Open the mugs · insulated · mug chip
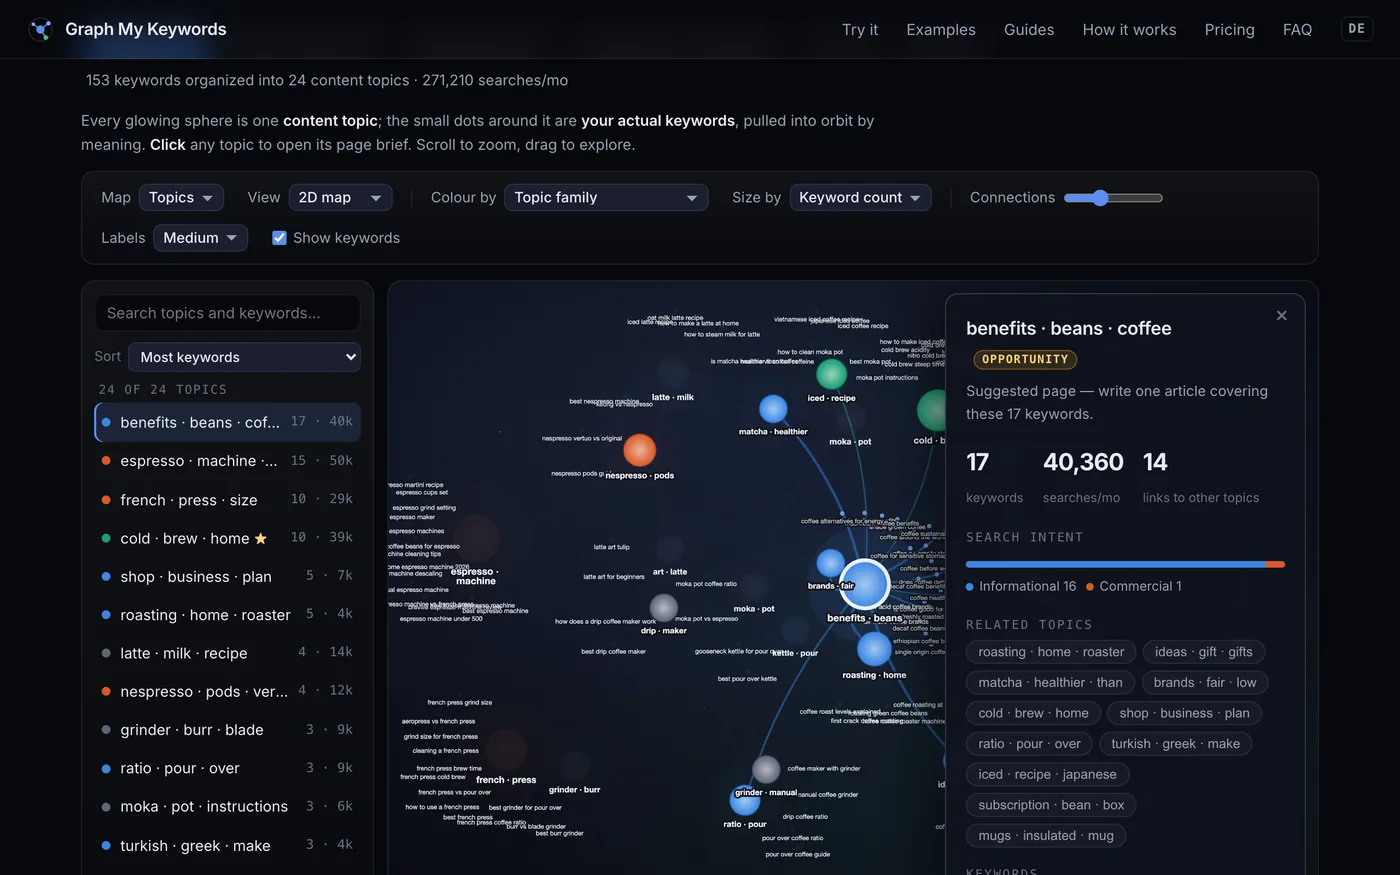The height and width of the screenshot is (875, 1400). (1046, 836)
